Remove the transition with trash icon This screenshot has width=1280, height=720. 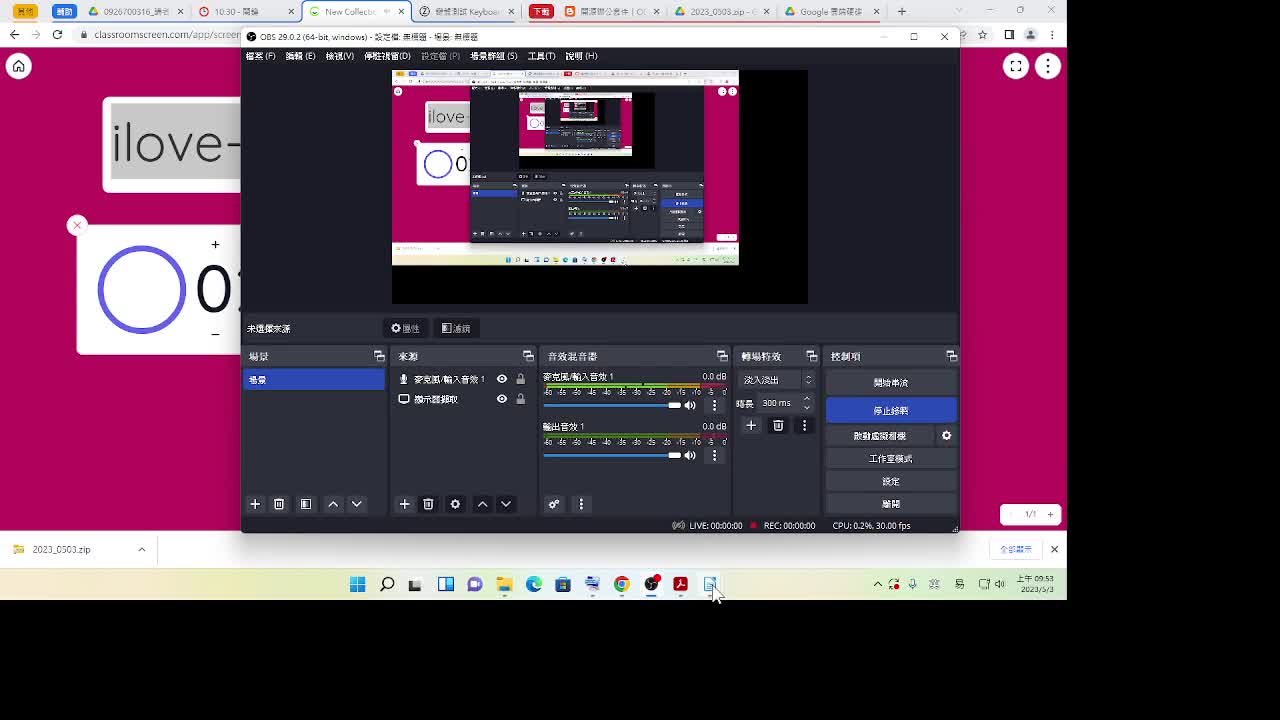(x=778, y=426)
